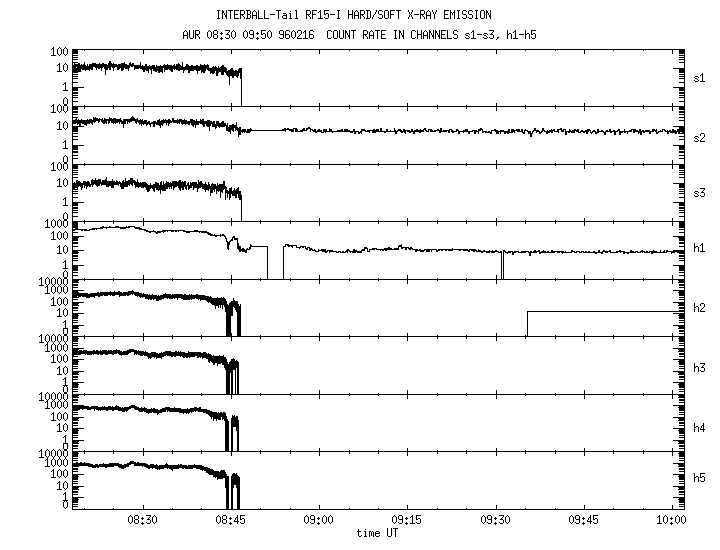
Task: Select the 08:30 time axis tick label
Action: 143,521
